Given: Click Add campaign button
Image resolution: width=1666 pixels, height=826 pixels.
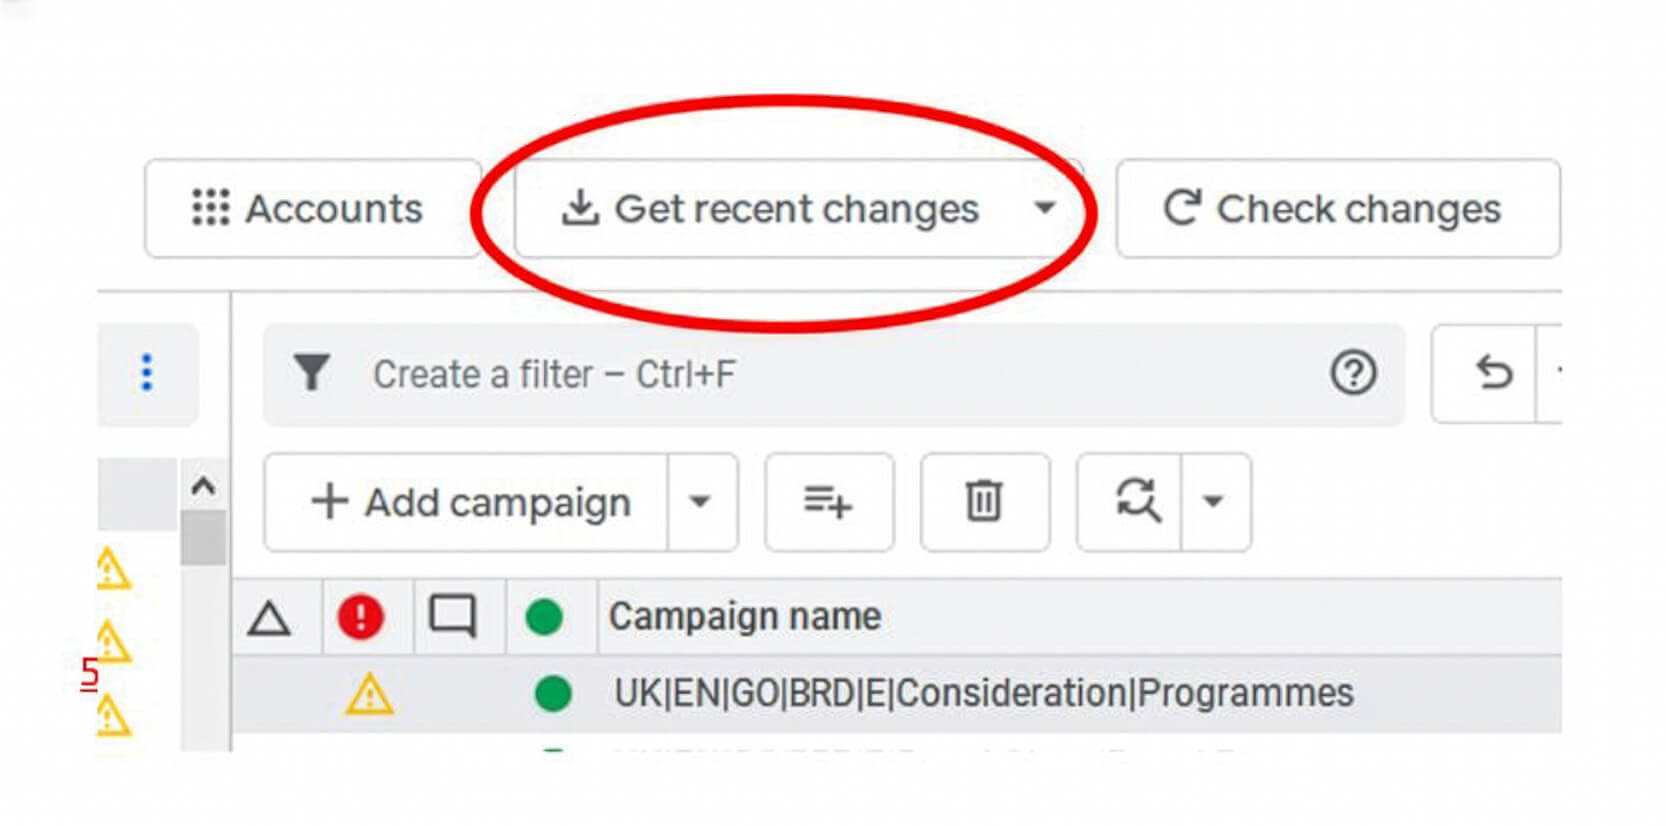Looking at the screenshot, I should 470,502.
